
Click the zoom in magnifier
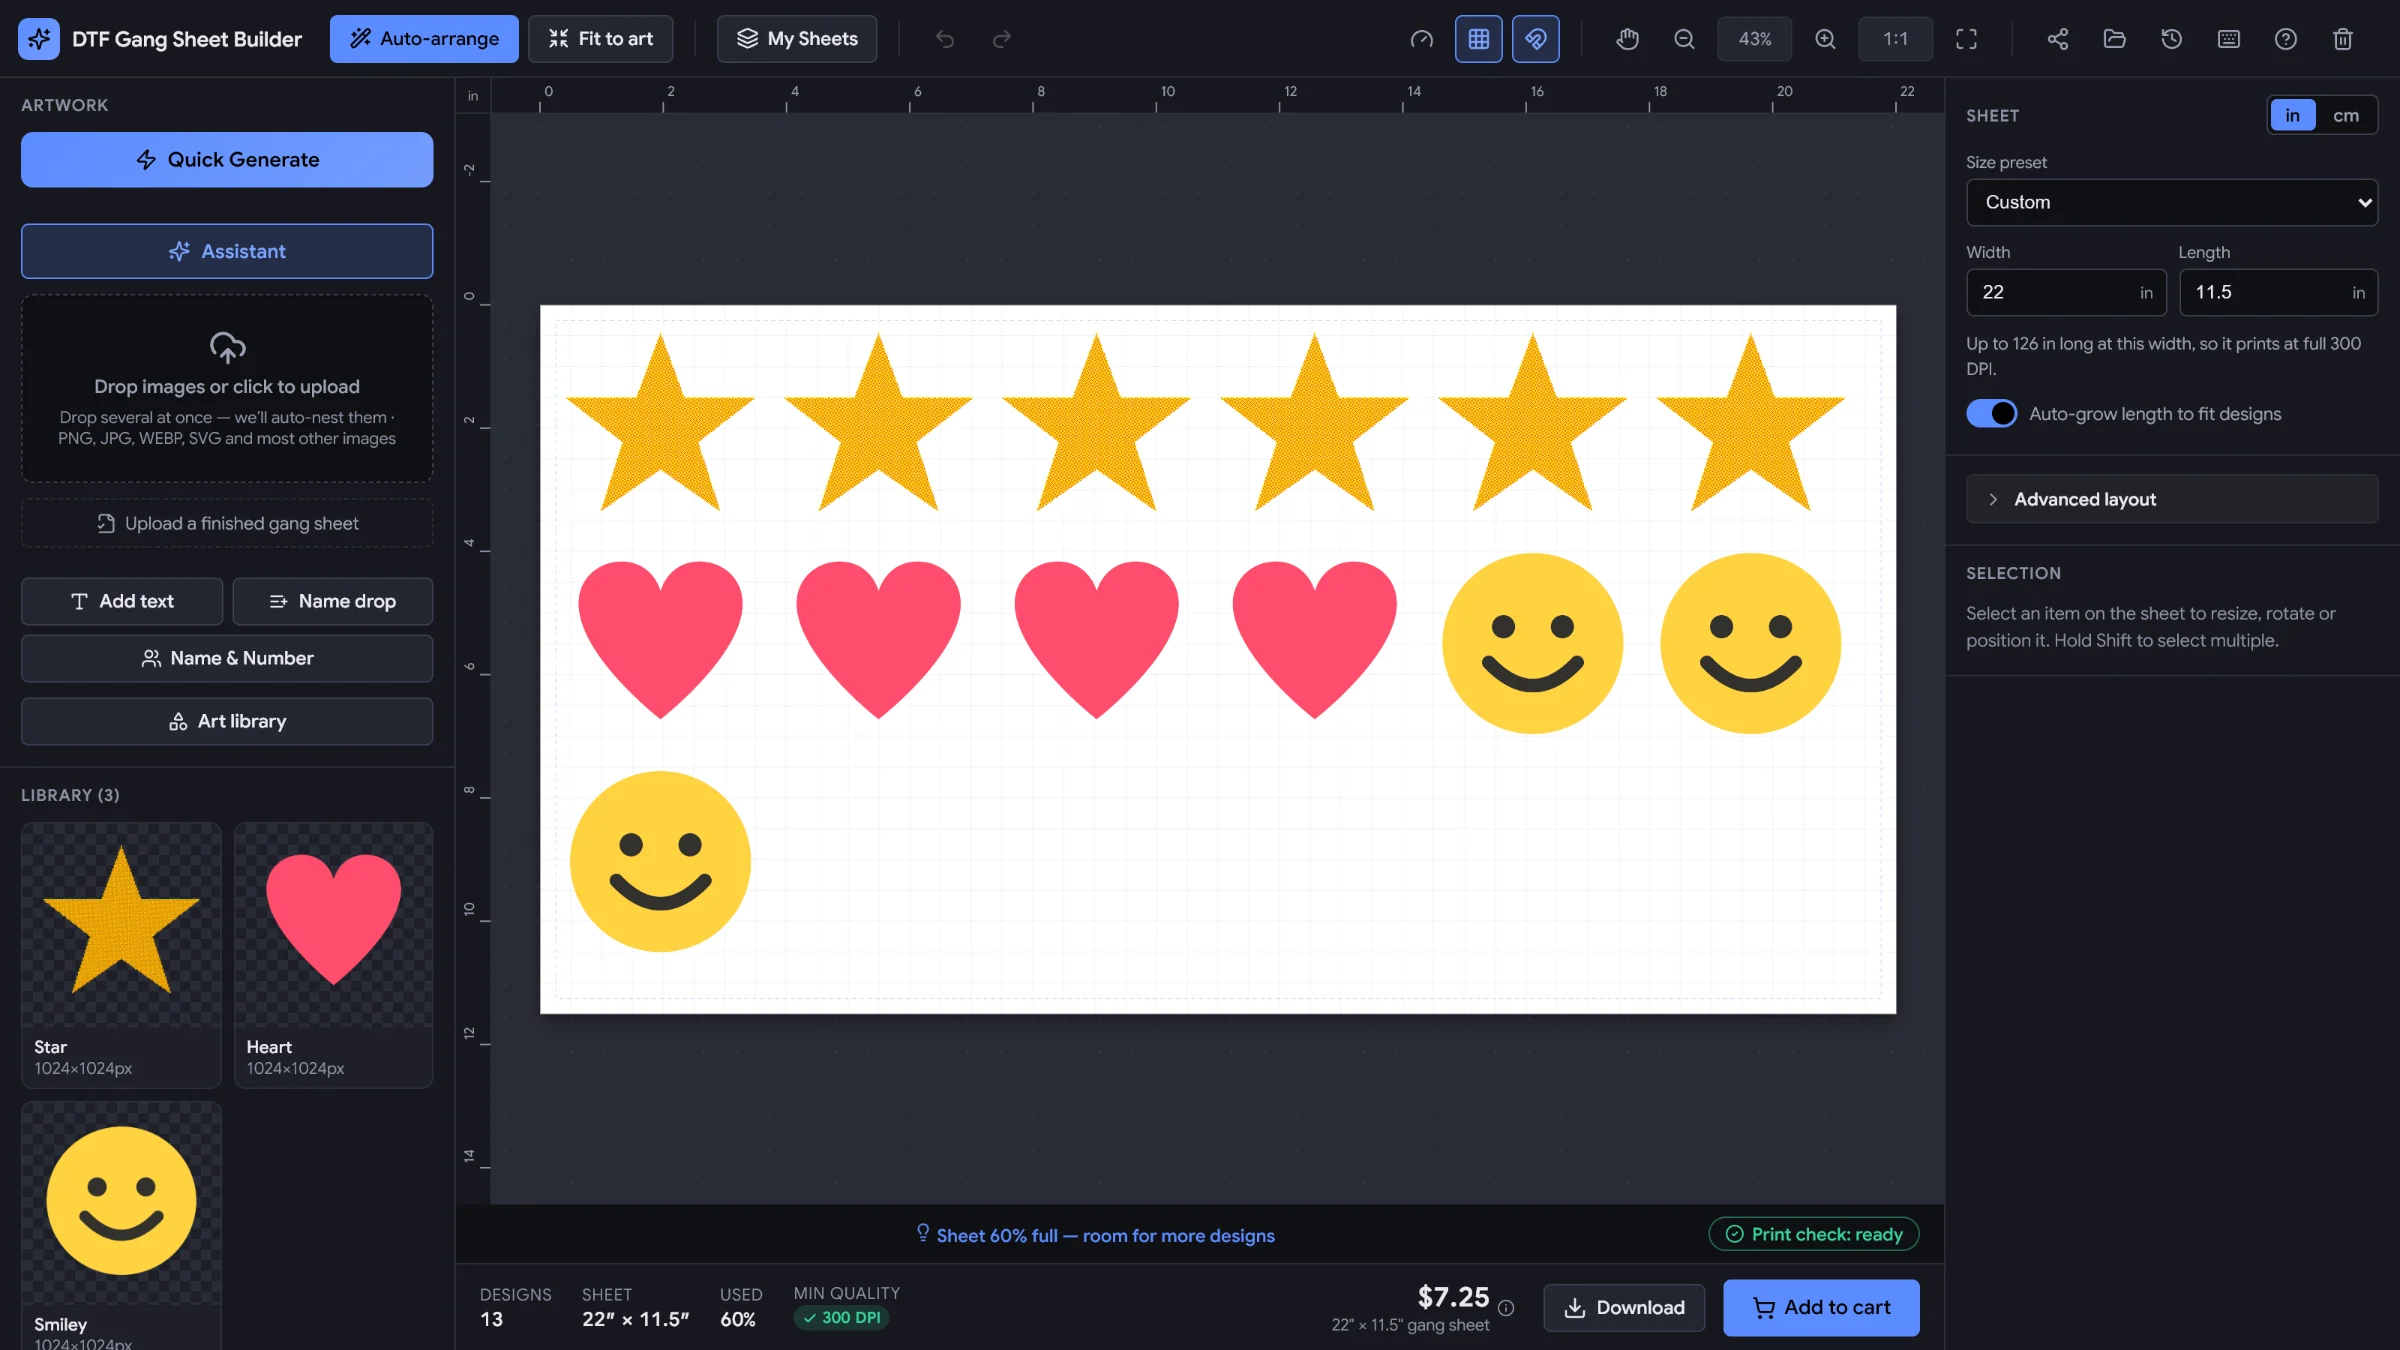point(1825,39)
